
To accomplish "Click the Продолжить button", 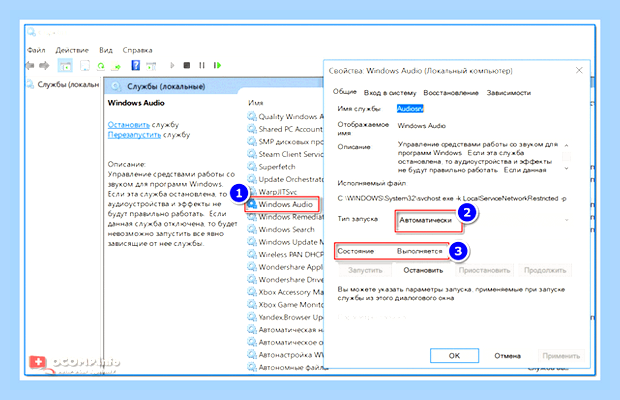I will pos(545,270).
